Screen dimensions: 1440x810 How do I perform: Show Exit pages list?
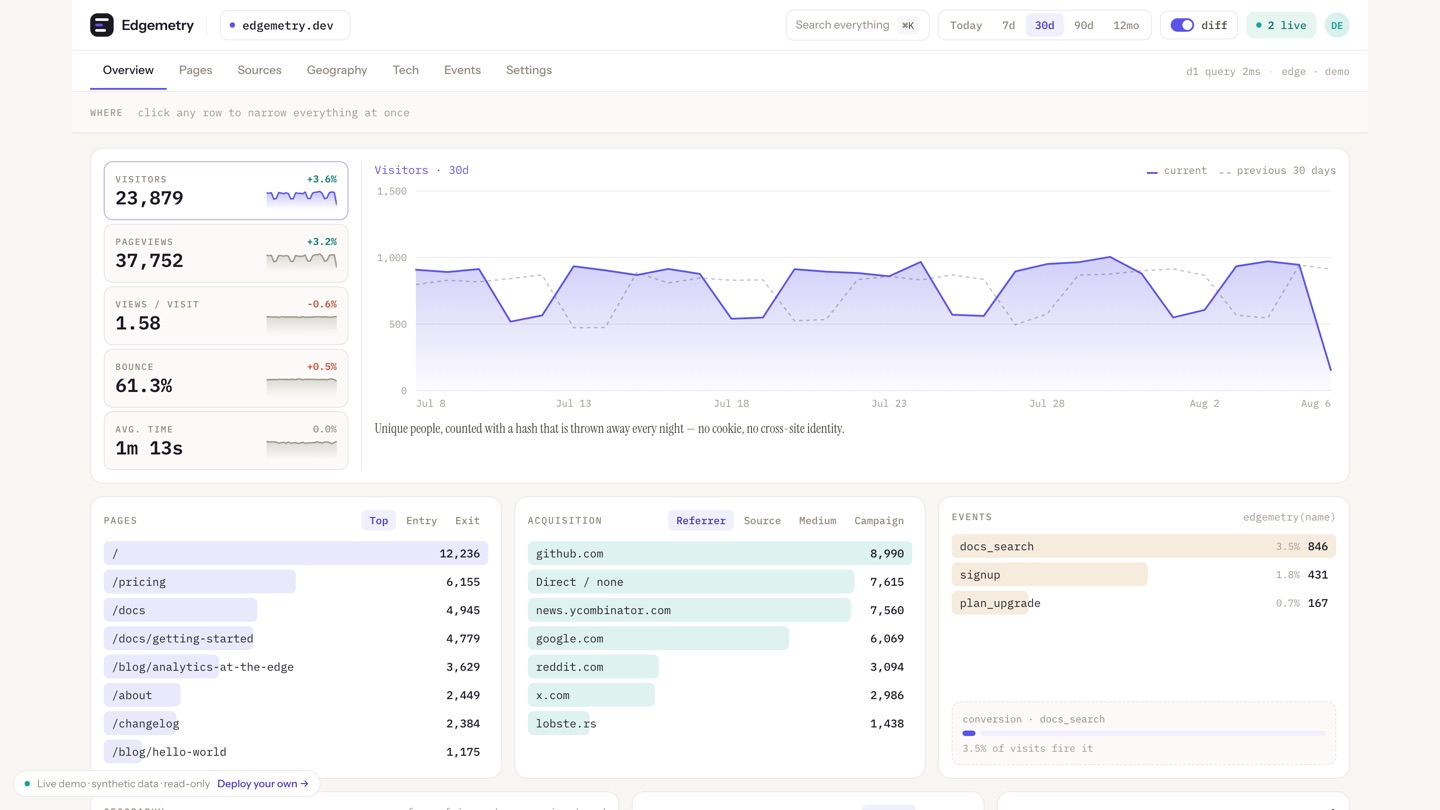467,520
